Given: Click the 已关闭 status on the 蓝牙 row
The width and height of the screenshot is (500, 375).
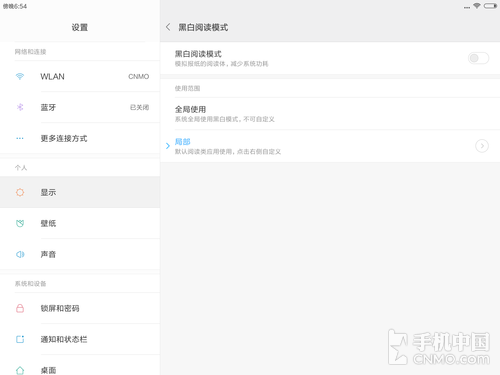Looking at the screenshot, I should click(x=139, y=107).
